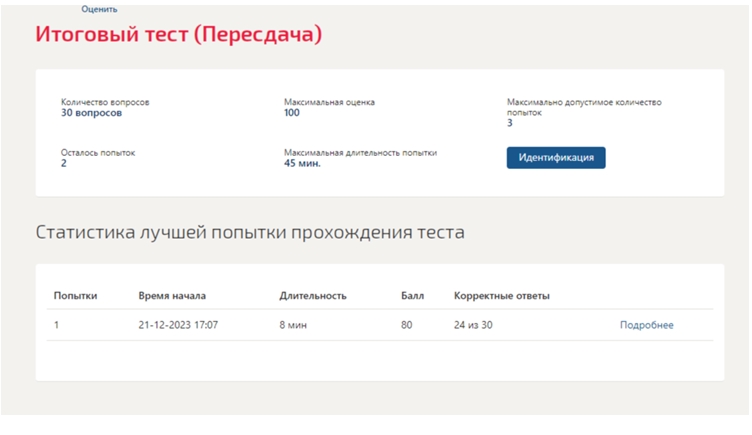
Task: Click the Попытки column header
Action: point(75,296)
